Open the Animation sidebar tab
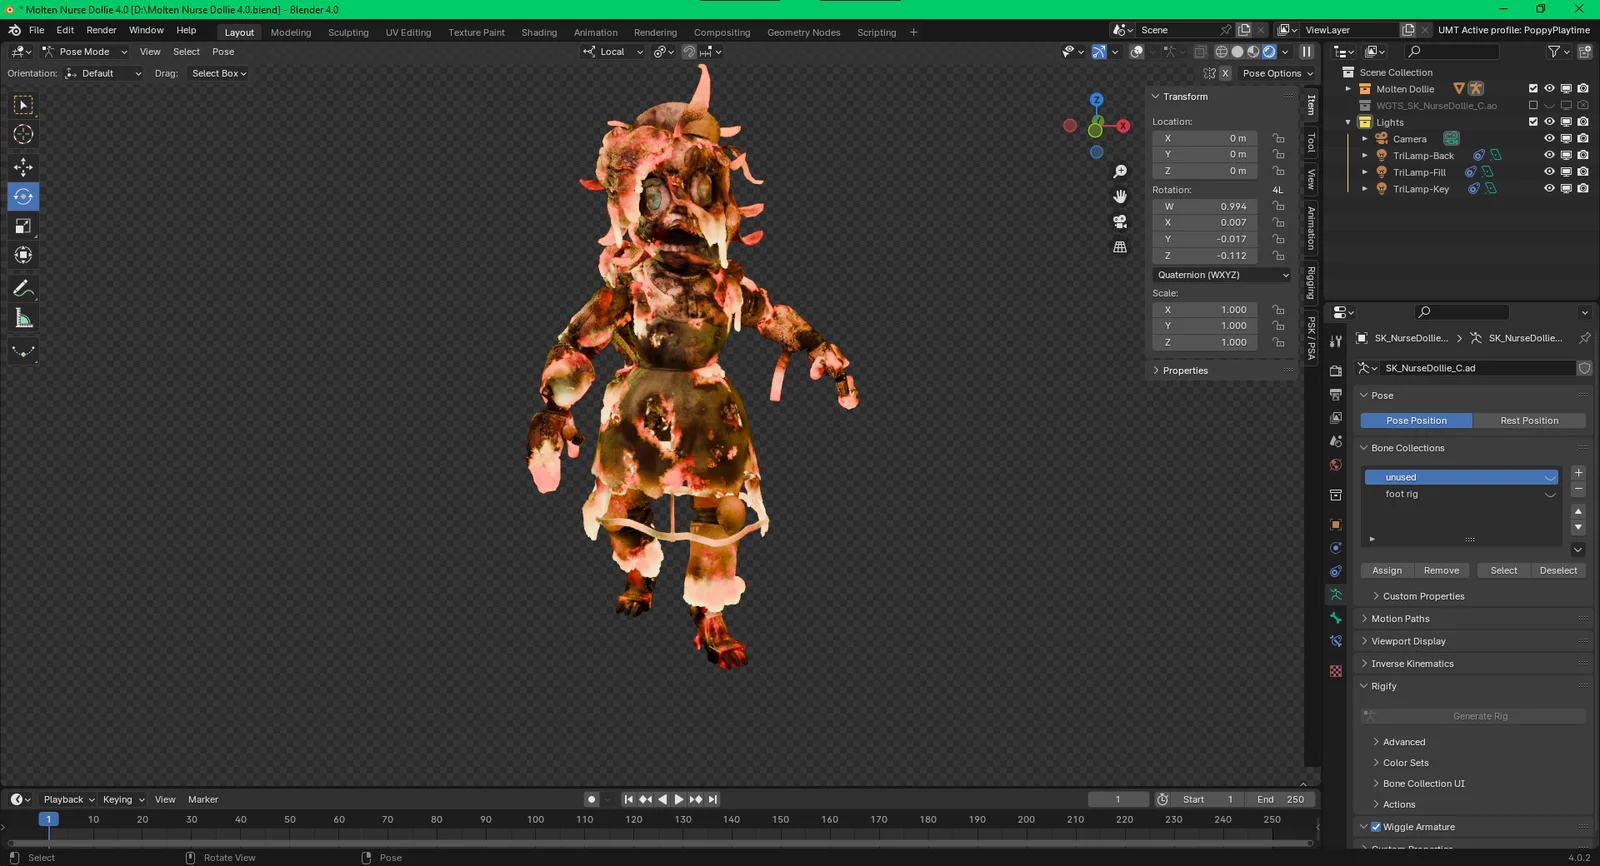This screenshot has height=866, width=1600. pyautogui.click(x=1311, y=228)
